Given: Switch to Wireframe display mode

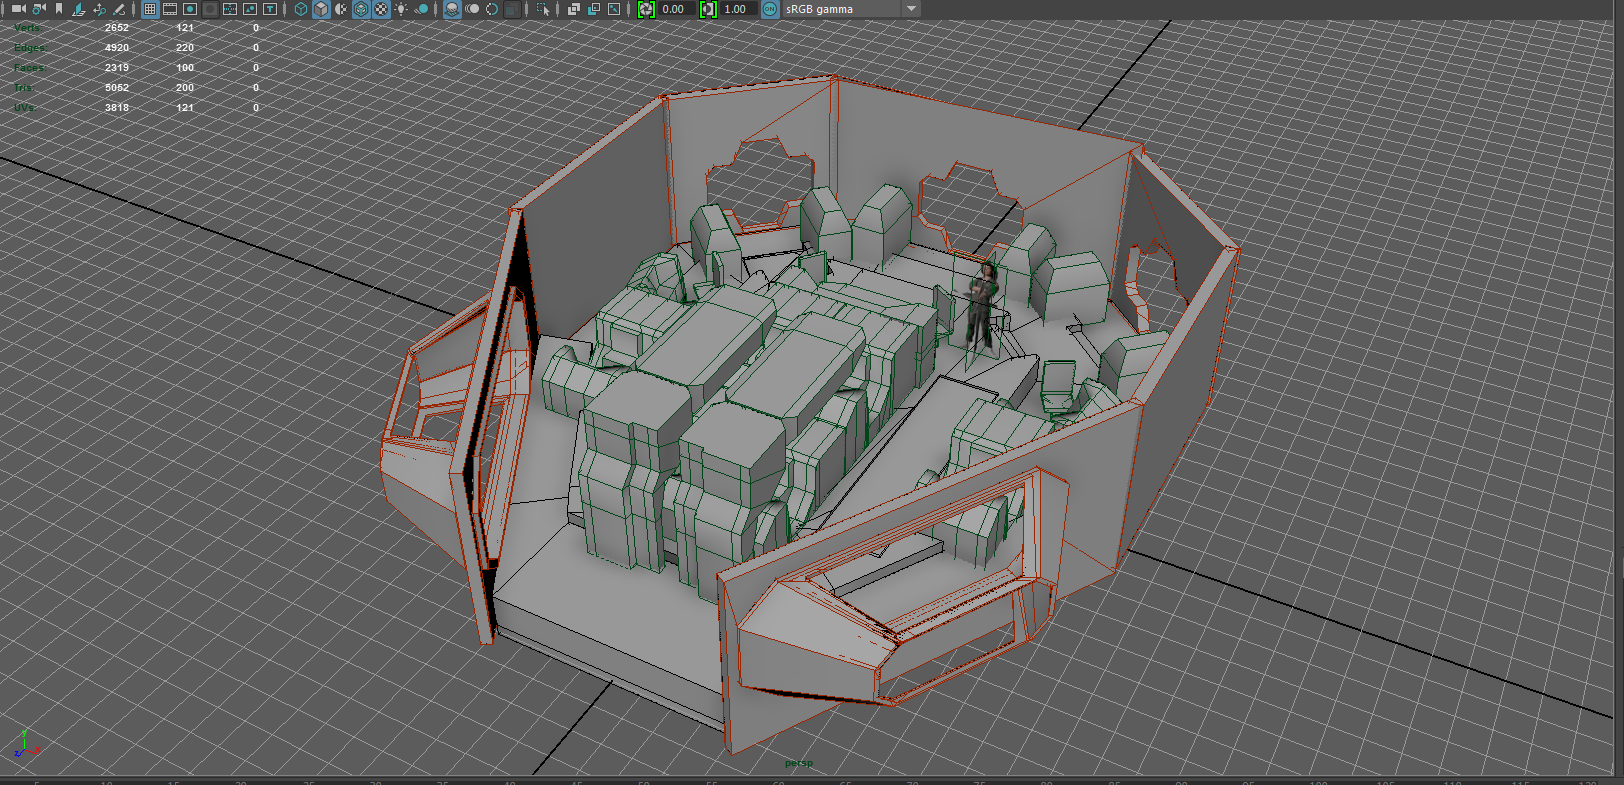Looking at the screenshot, I should [301, 9].
